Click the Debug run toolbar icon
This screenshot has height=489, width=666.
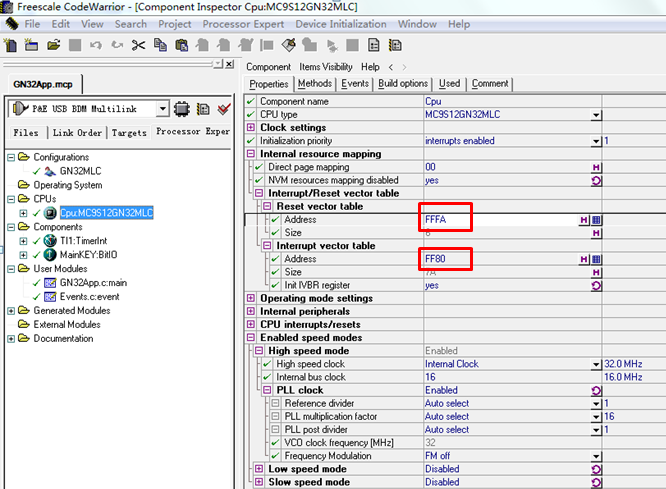tap(332, 46)
